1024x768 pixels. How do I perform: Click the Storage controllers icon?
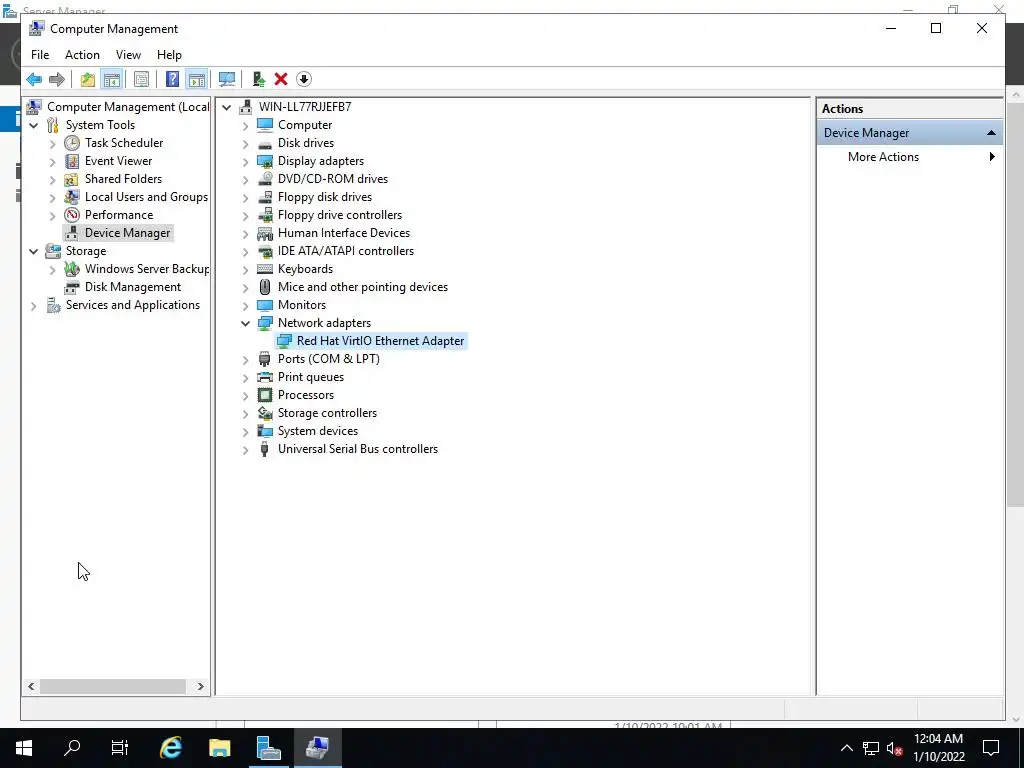point(264,413)
